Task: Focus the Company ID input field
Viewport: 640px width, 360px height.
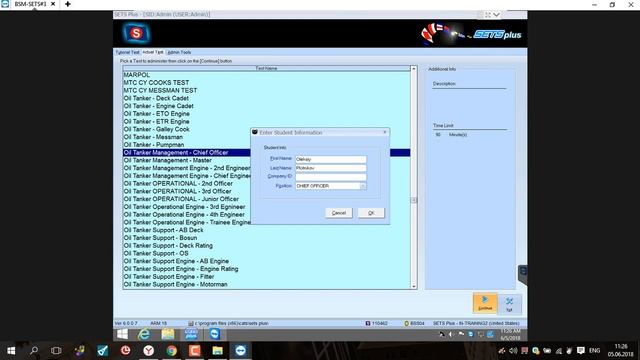Action: pos(331,177)
